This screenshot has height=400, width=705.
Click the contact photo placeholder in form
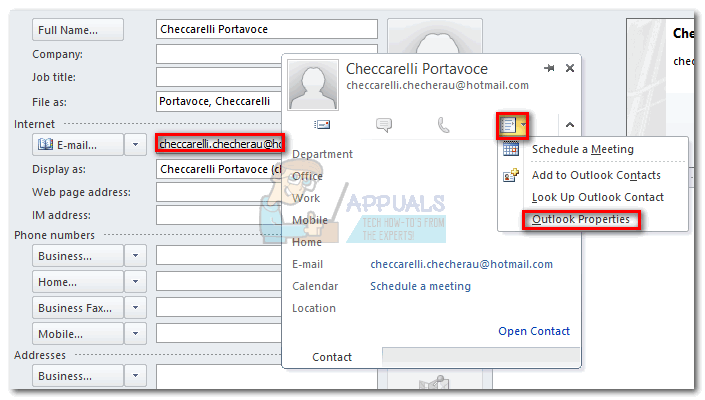click(435, 37)
